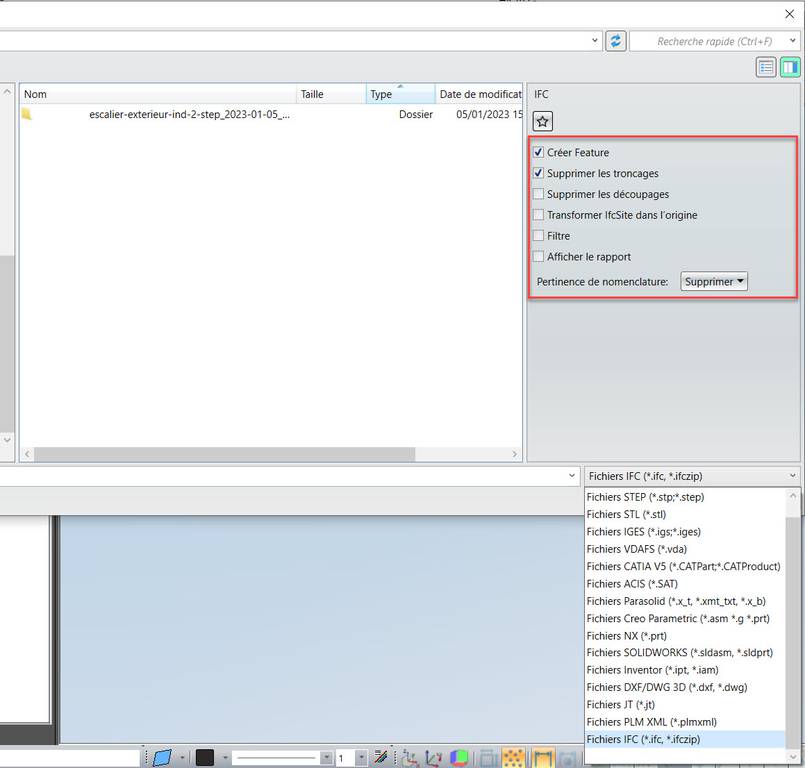Screen dimensions: 805x768
Task: Select Fichiers JT (*.jt)
Action: (685, 704)
